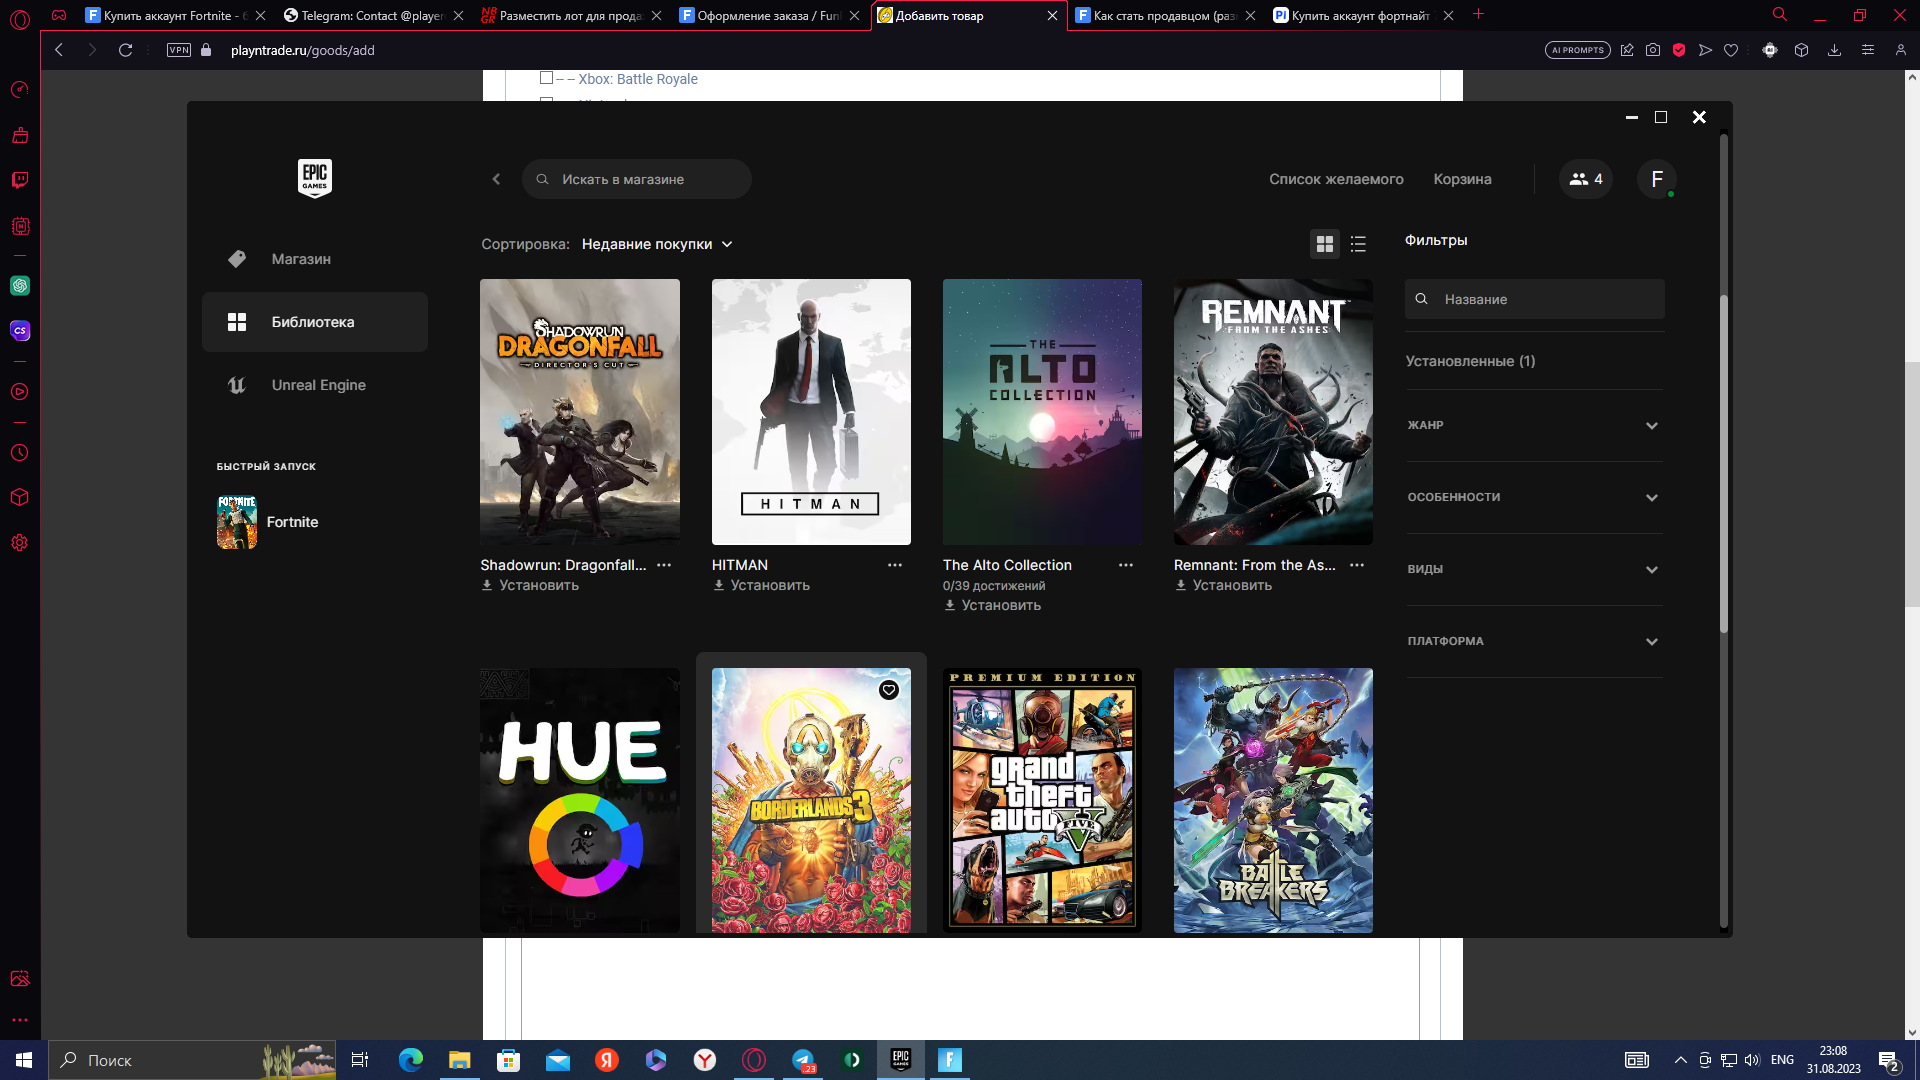Open The Alto Collection cover
Screen dimensions: 1920x1080
tap(1042, 412)
